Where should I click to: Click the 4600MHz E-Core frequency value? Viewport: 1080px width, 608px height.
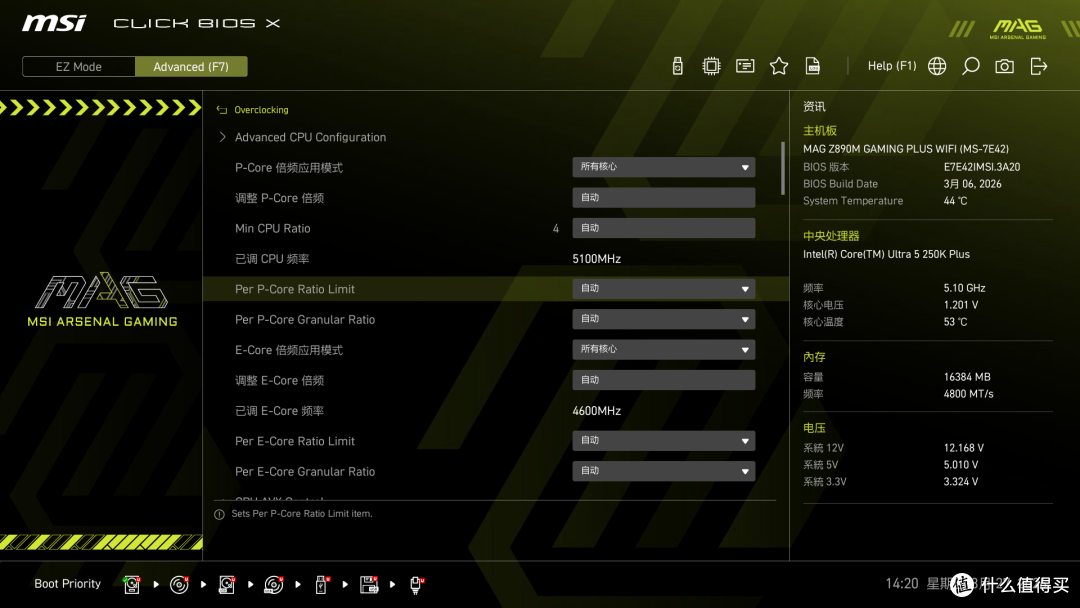click(x=596, y=411)
